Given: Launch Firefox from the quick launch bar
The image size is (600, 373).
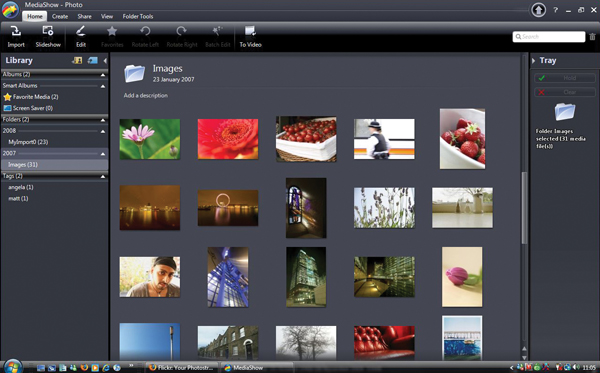Looking at the screenshot, I should pos(84,368).
